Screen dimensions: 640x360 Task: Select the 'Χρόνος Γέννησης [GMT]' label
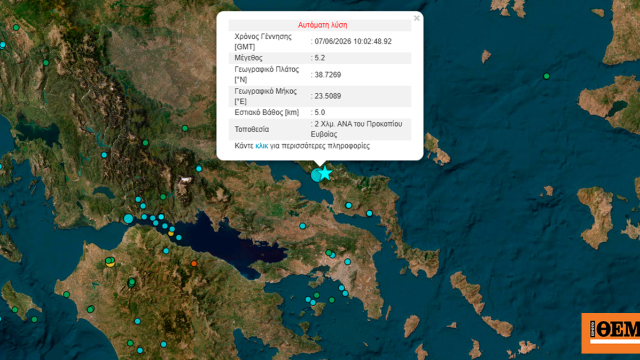point(263,42)
